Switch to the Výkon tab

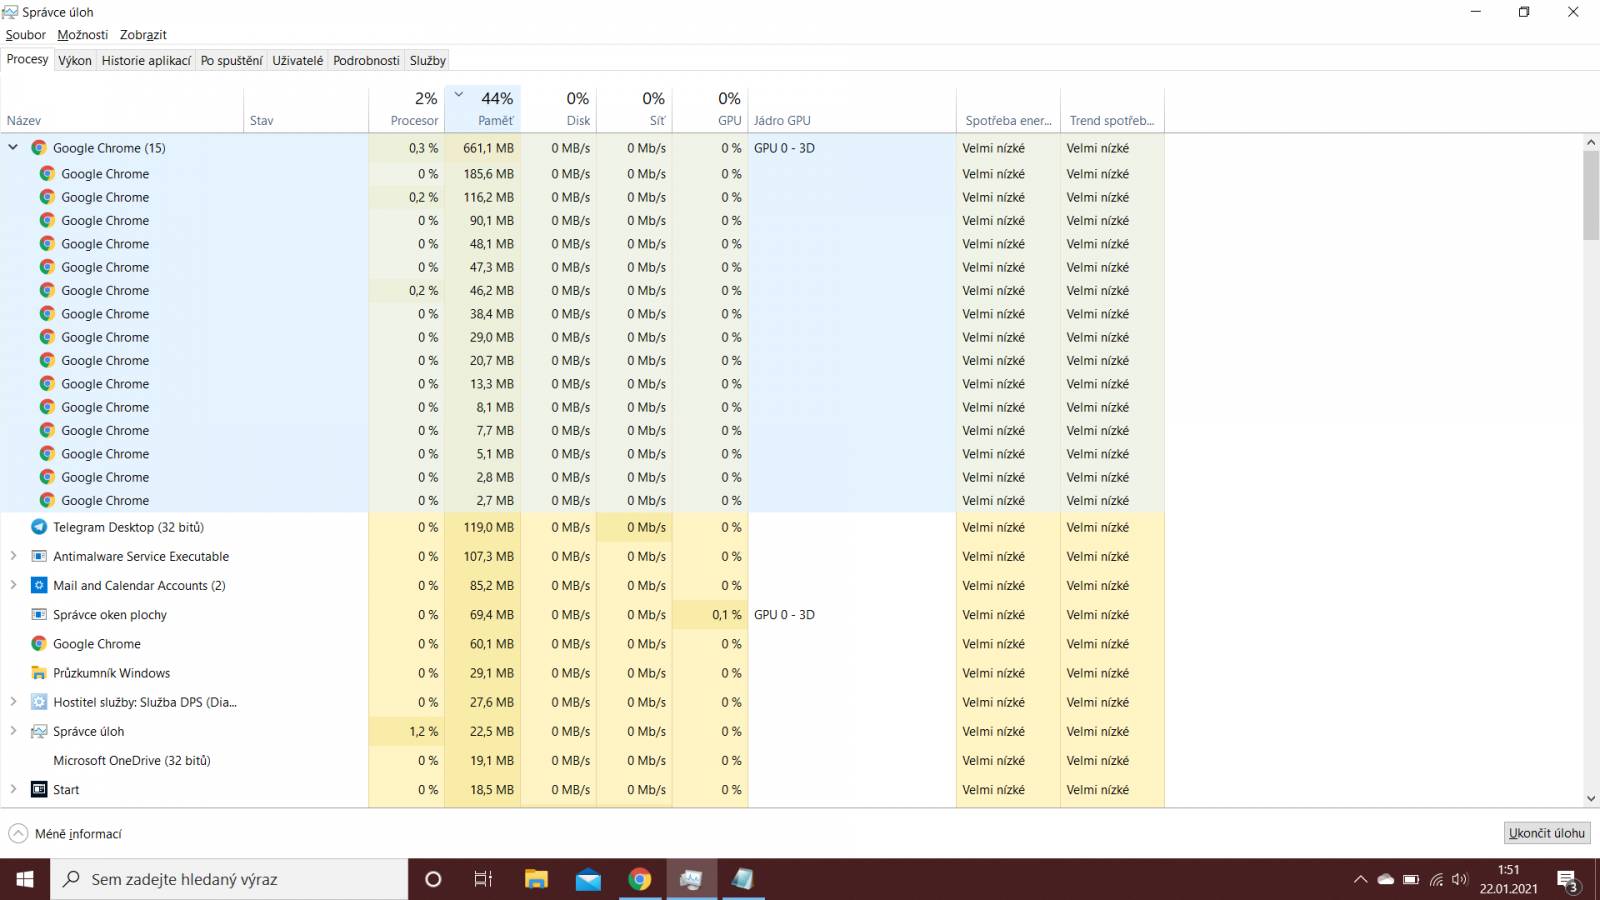(75, 61)
